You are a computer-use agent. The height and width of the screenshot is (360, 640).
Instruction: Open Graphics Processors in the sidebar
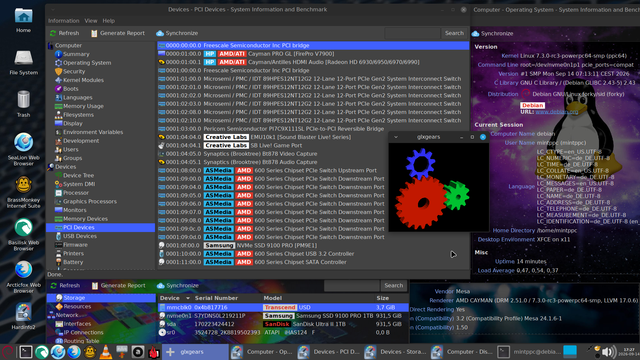click(89, 202)
